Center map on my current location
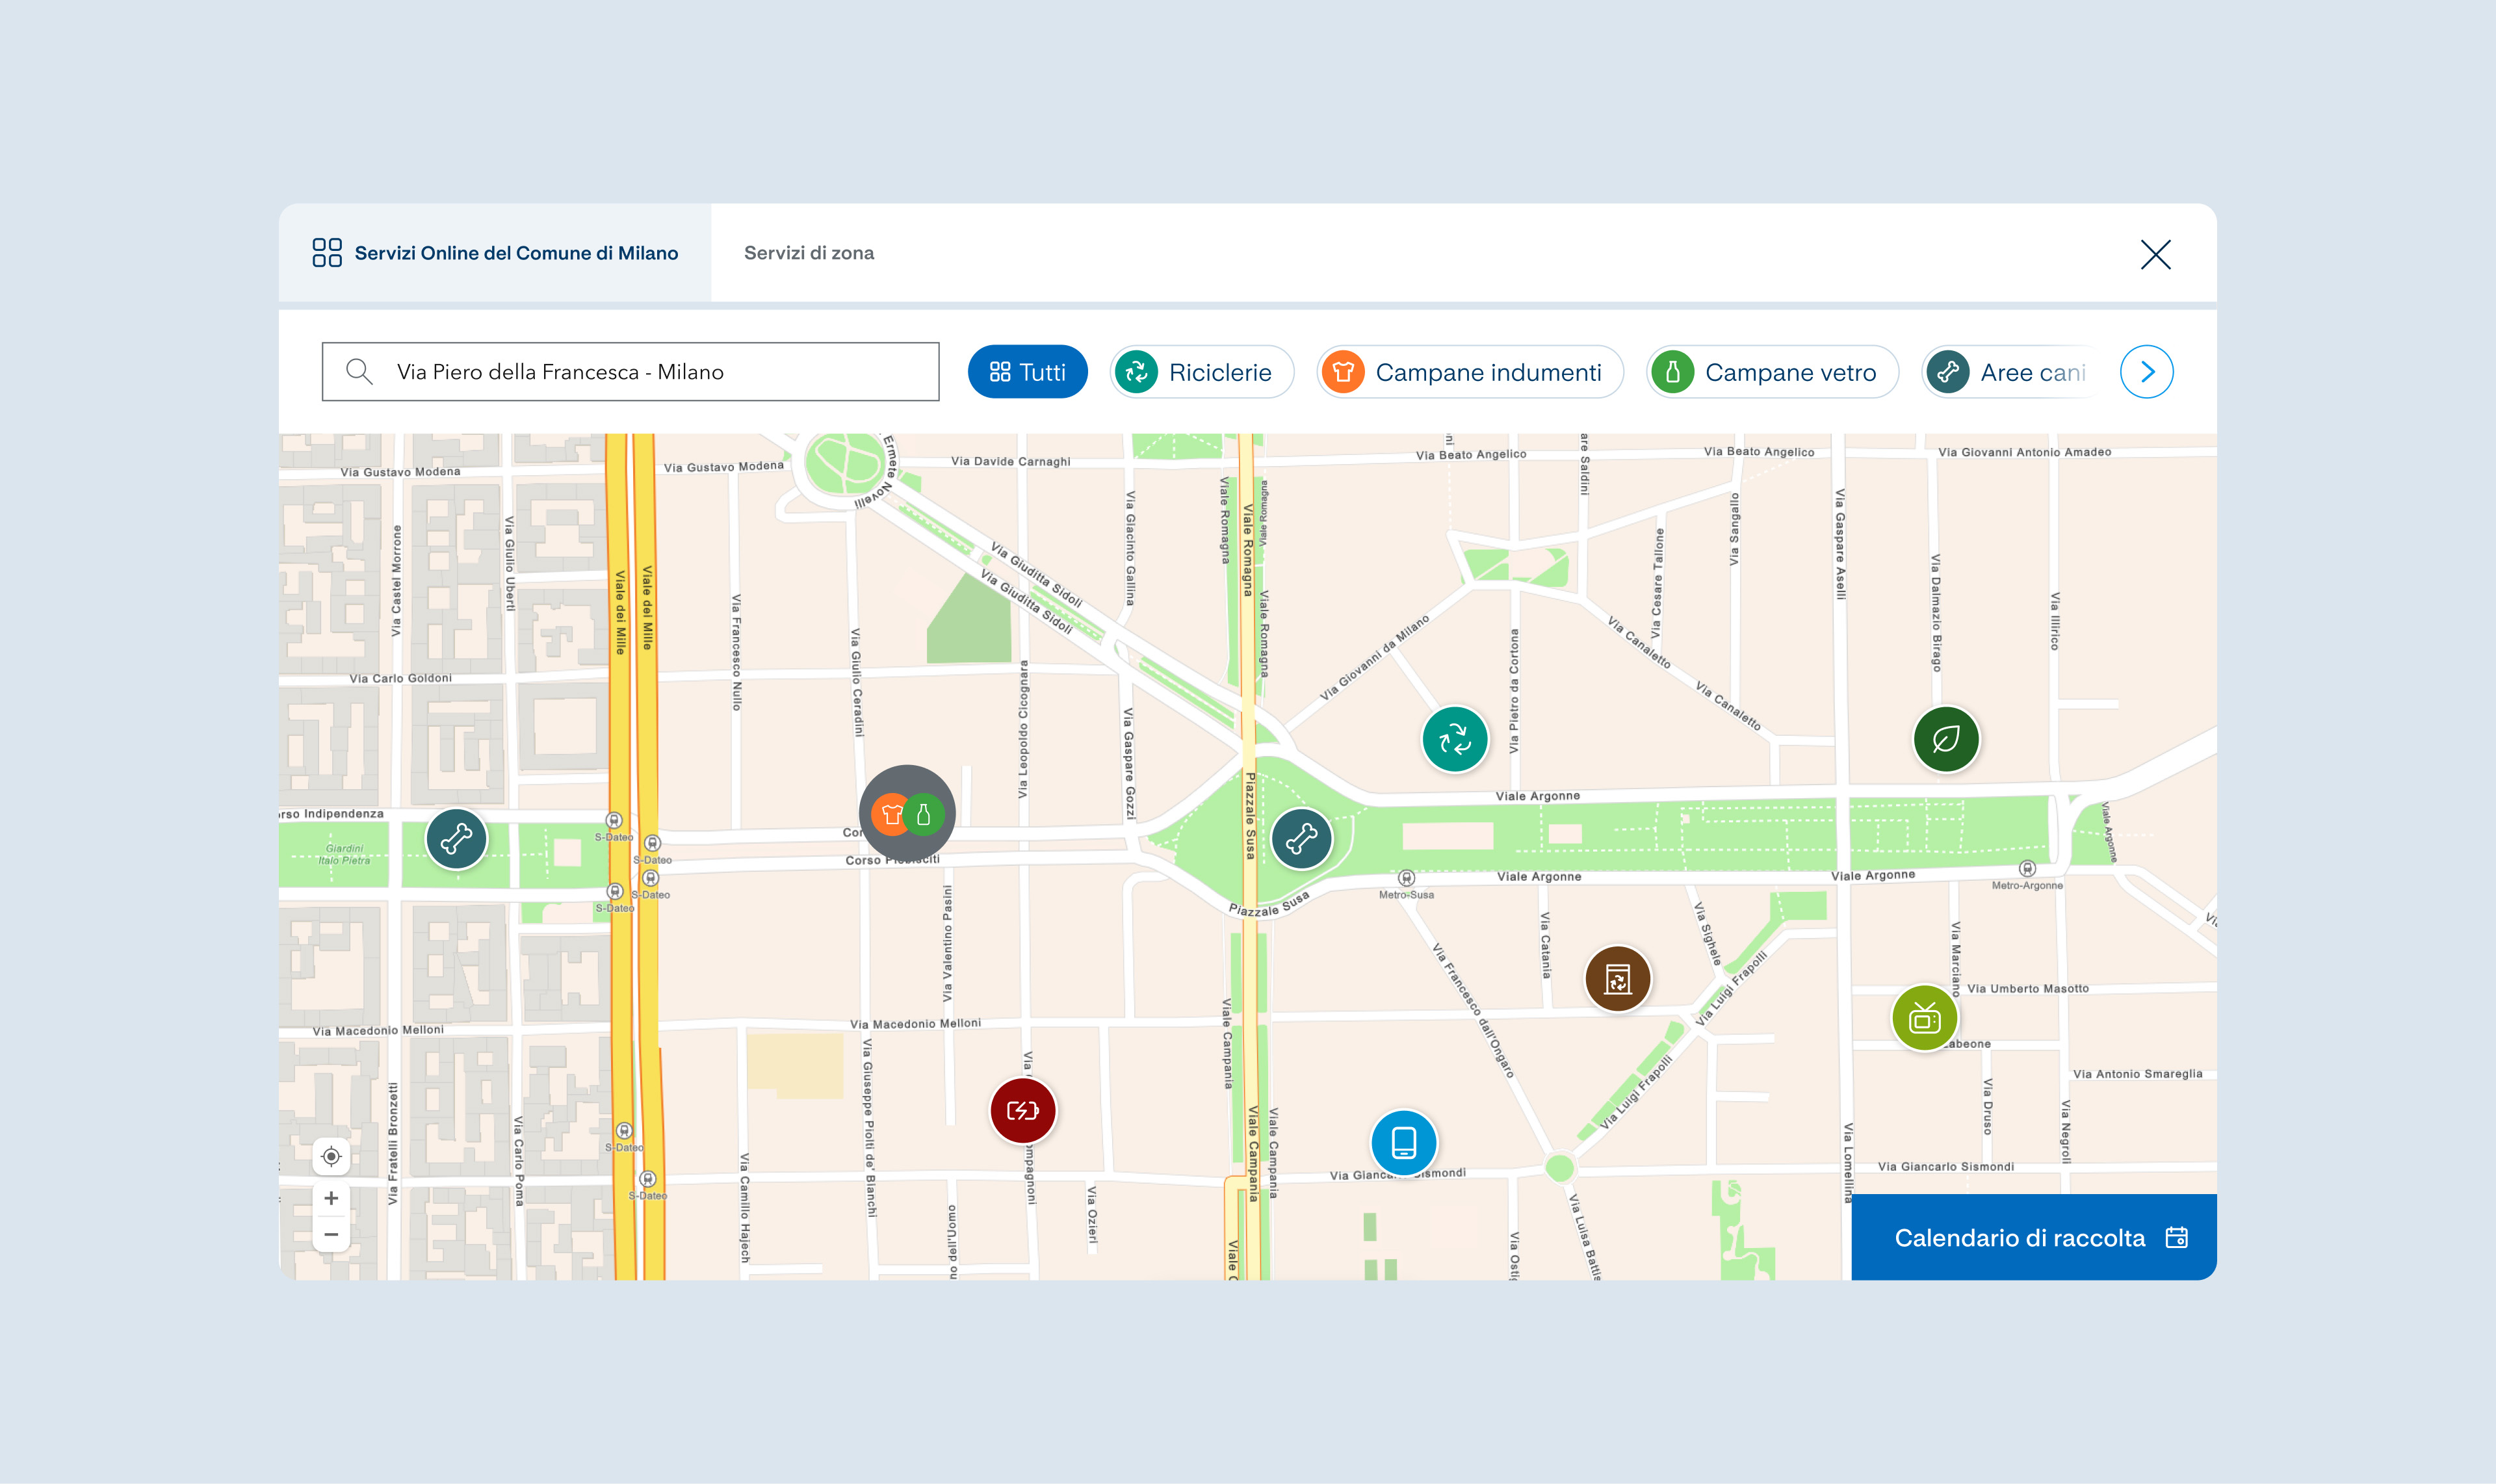This screenshot has width=2496, height=1484. click(331, 1157)
